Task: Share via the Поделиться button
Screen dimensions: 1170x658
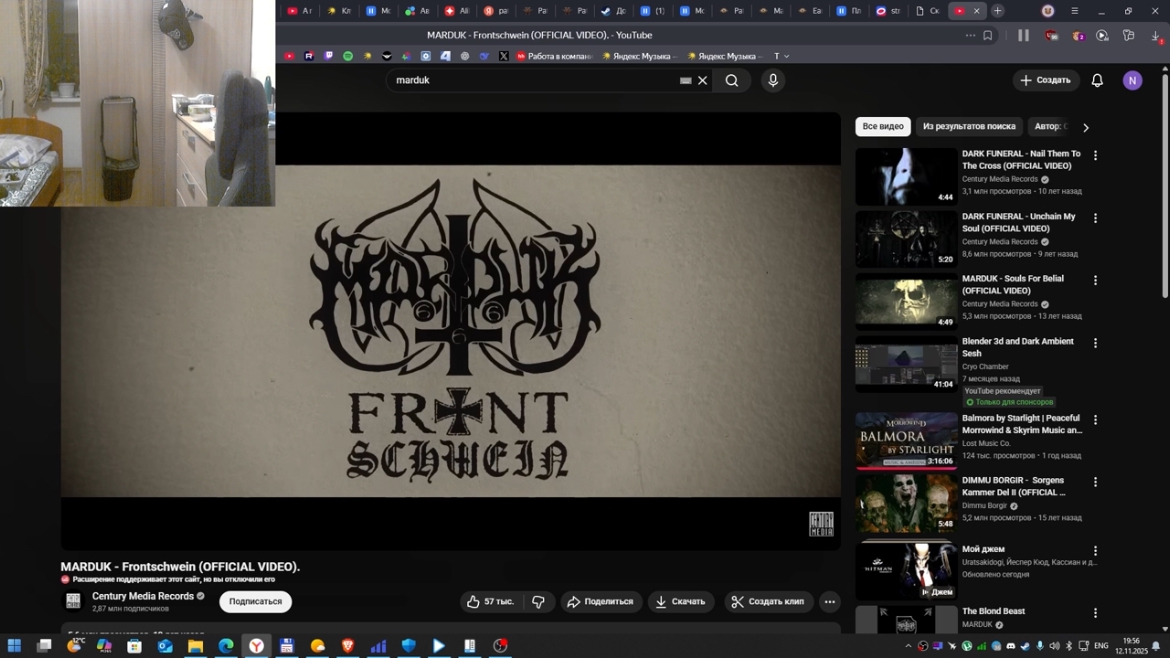Action: click(x=601, y=601)
